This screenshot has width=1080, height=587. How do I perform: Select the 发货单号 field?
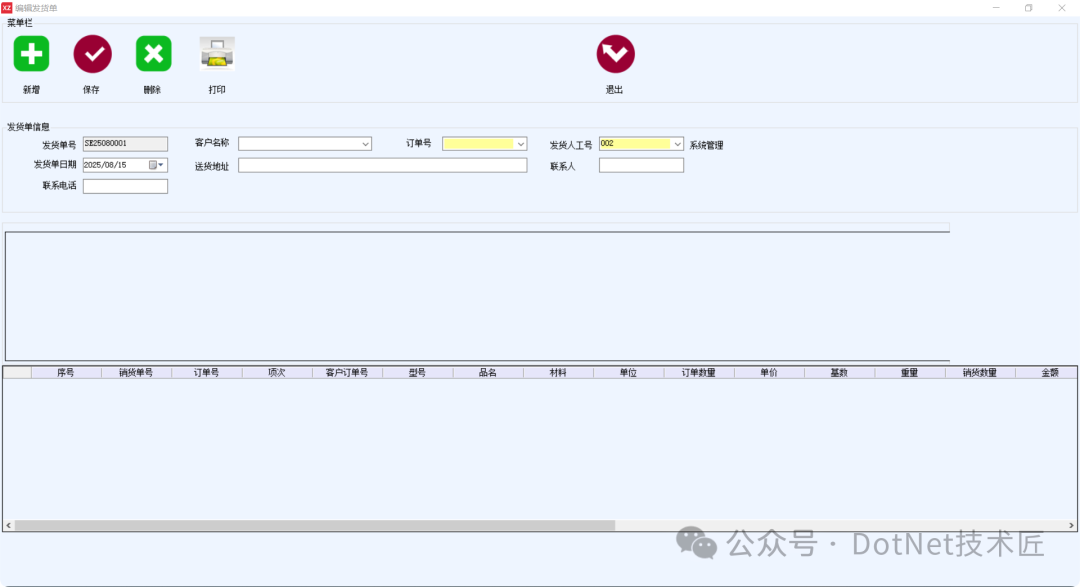point(125,144)
